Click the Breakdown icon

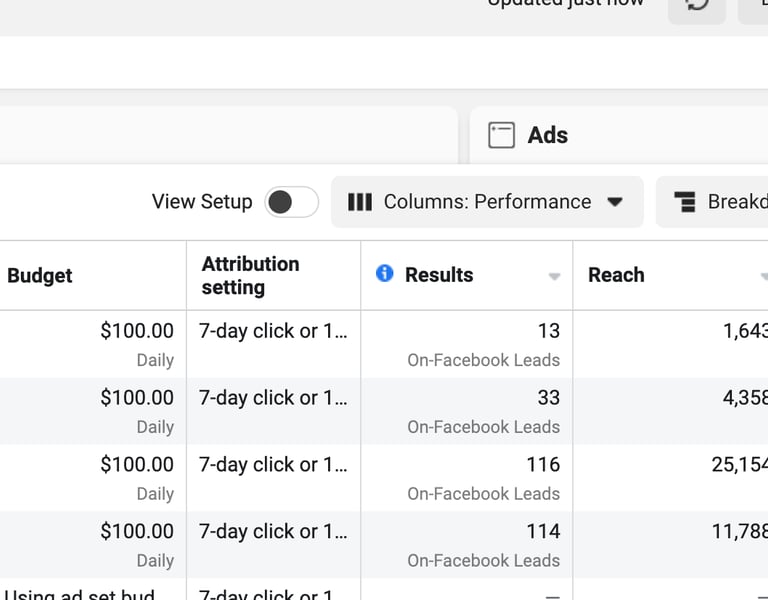tap(685, 202)
